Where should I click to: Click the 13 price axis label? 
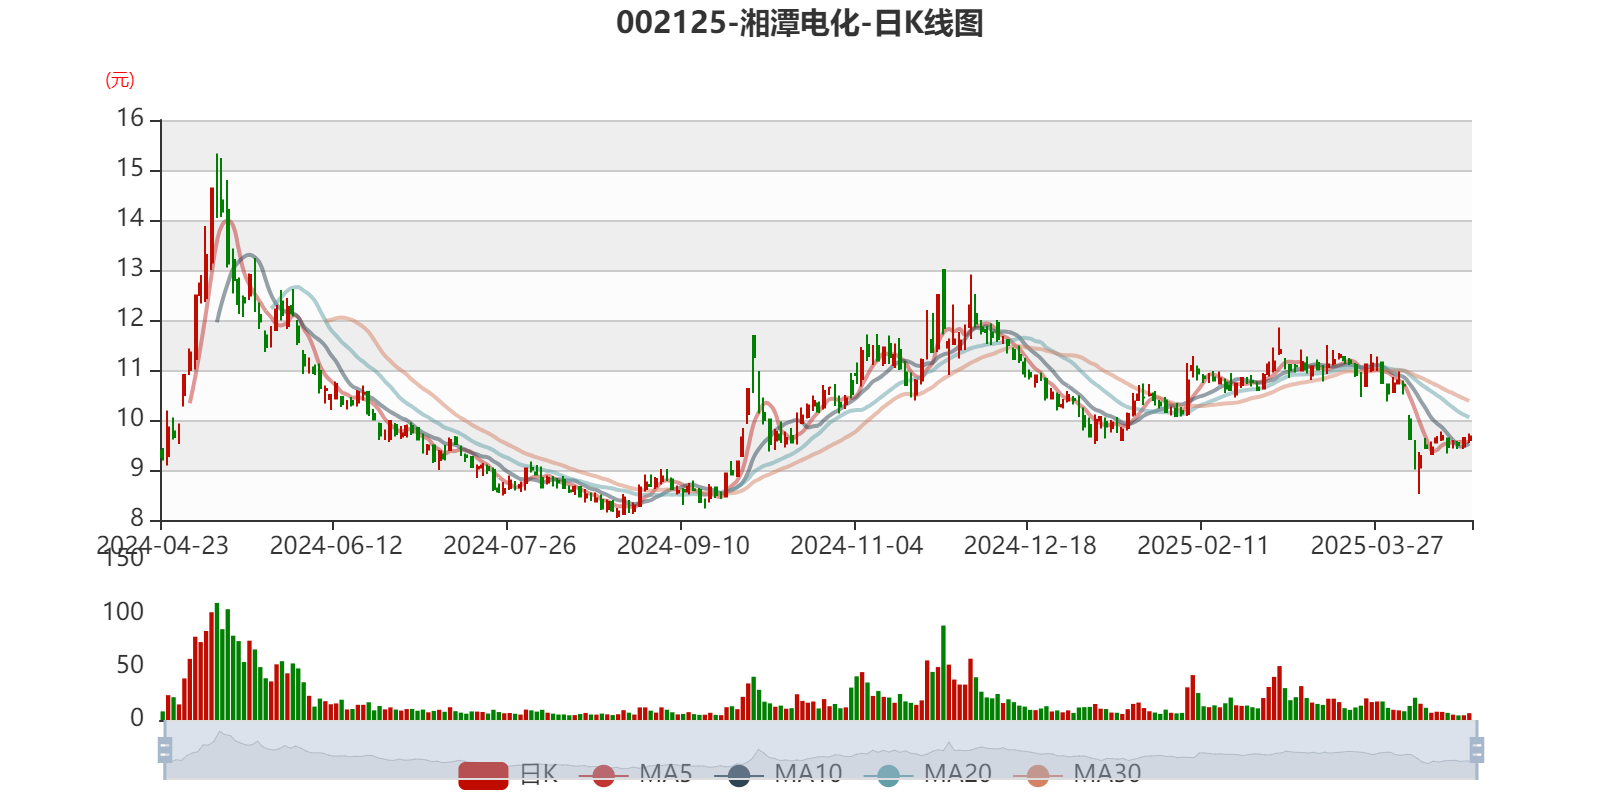[130, 268]
